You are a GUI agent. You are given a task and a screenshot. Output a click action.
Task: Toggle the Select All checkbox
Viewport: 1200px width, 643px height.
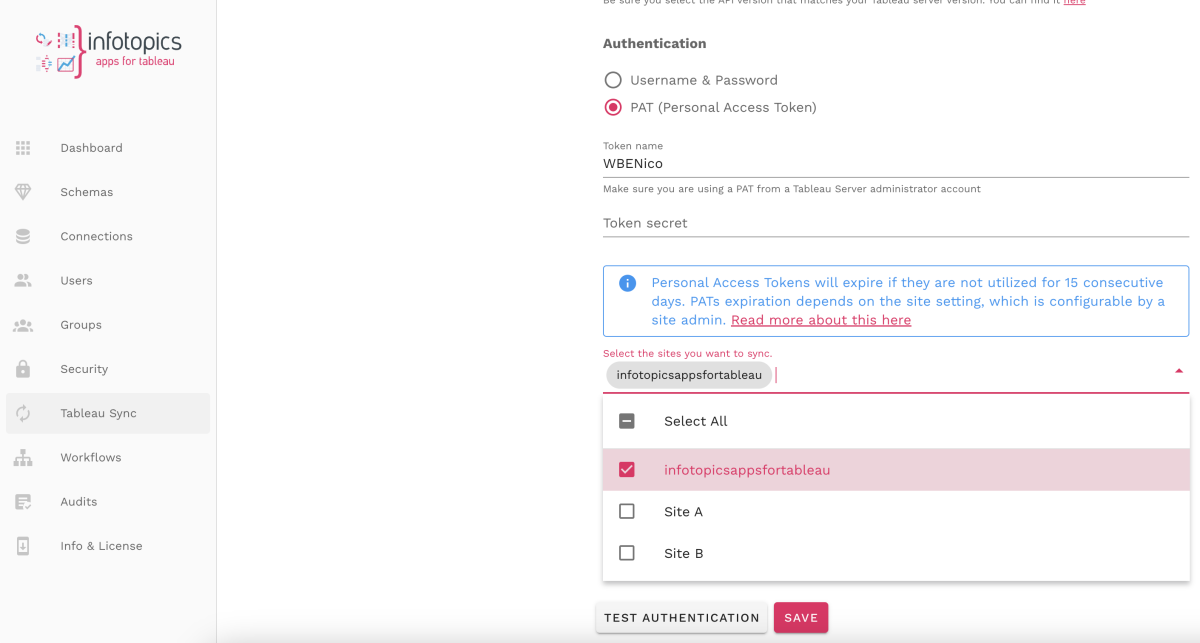[x=627, y=421]
